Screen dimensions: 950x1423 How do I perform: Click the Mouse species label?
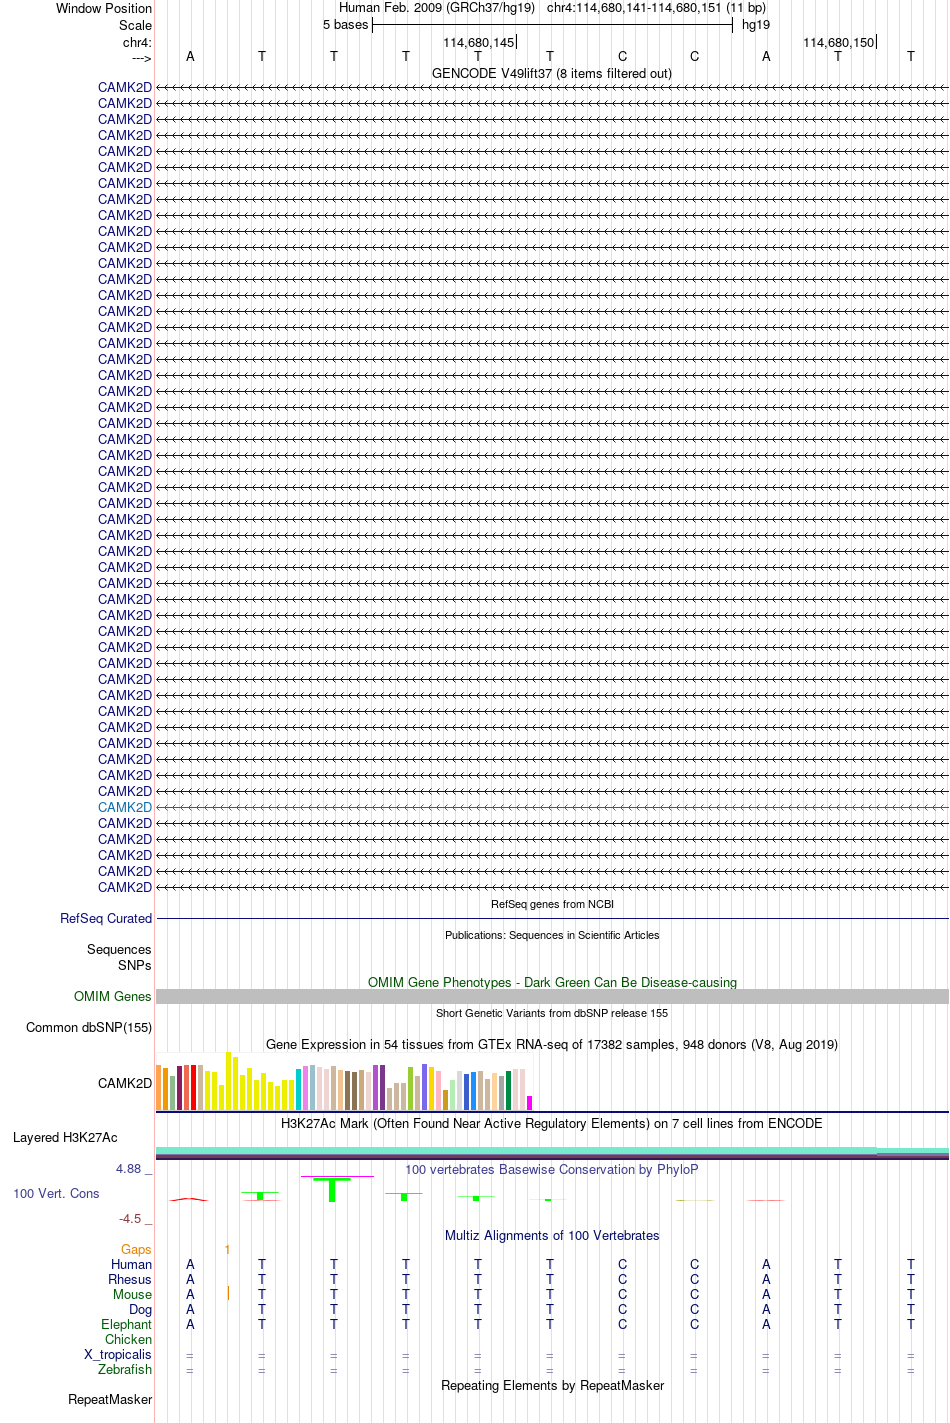click(x=132, y=1294)
